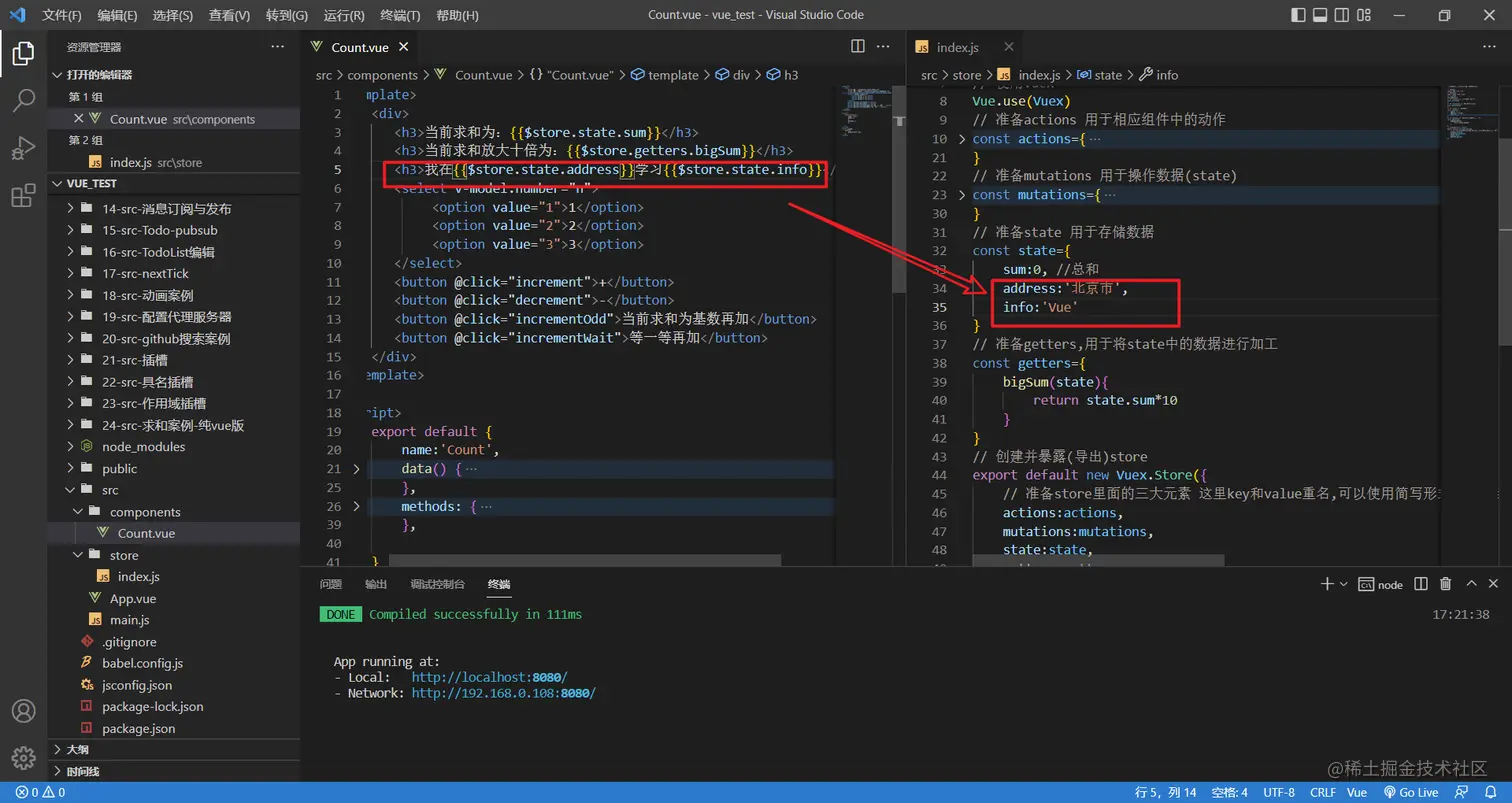Close Count.vue in open editors list
Screen dimensions: 1512x803
[x=79, y=118]
